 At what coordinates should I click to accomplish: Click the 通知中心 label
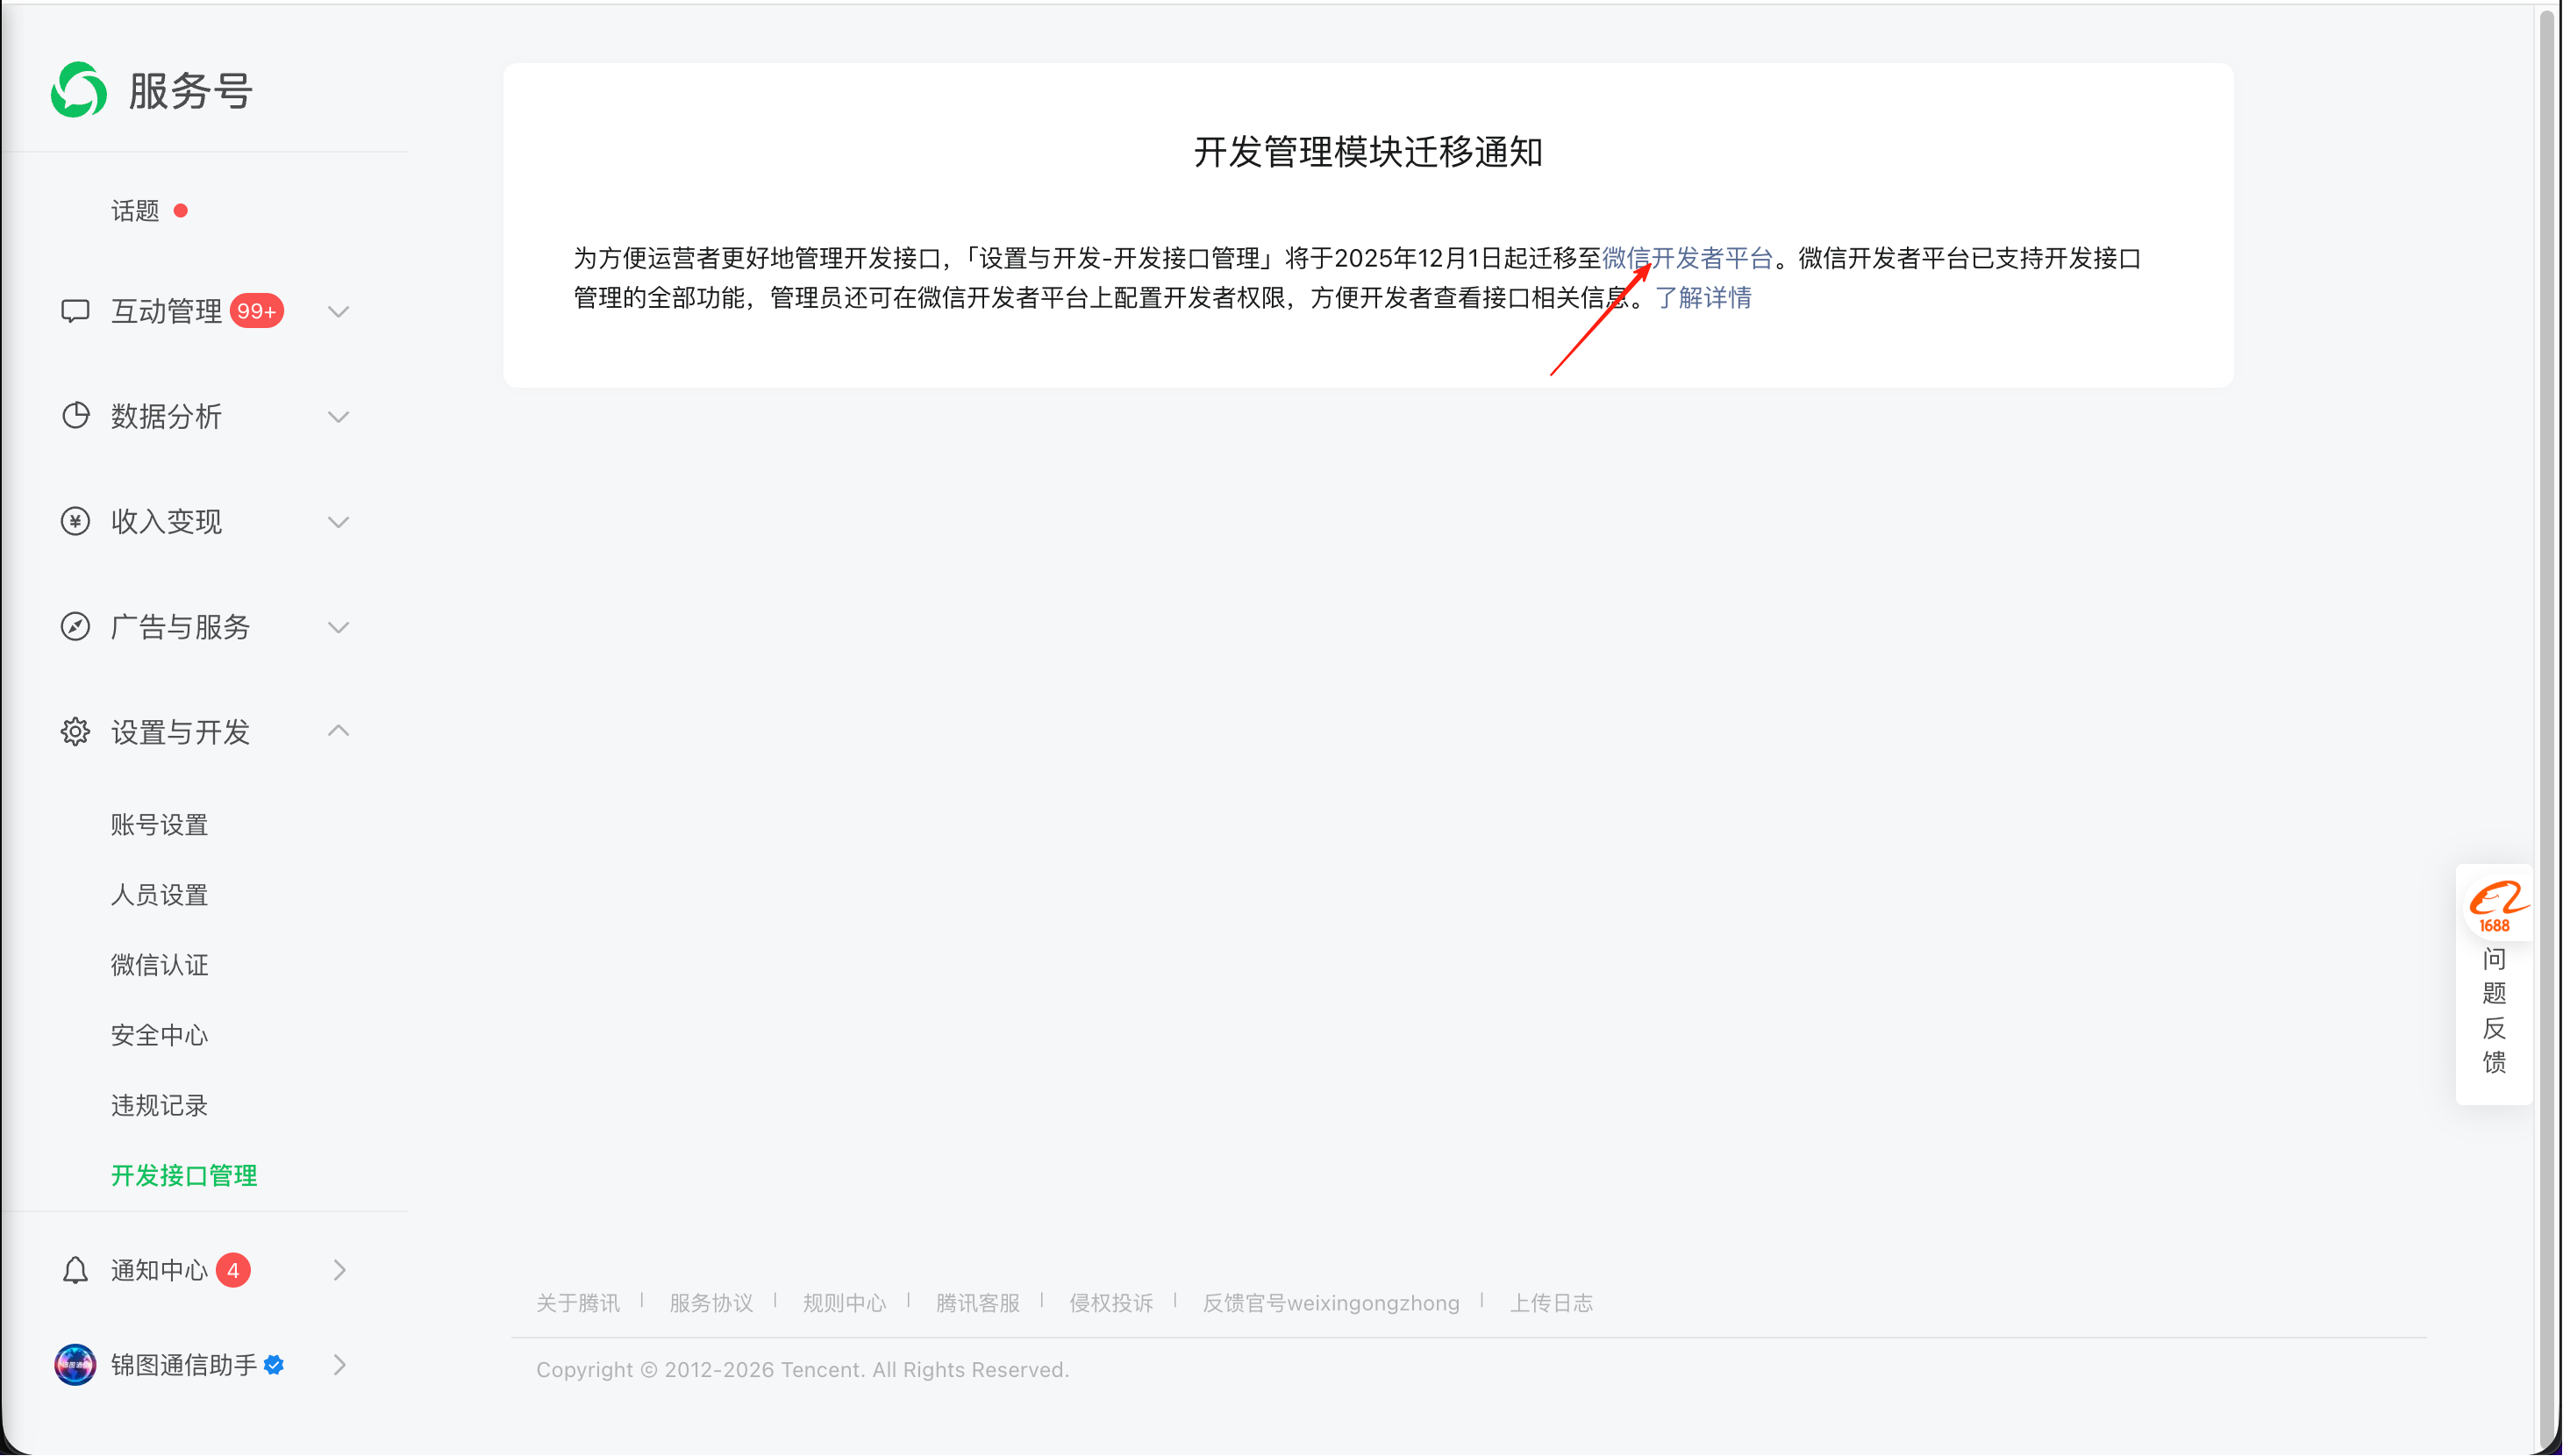pos(159,1270)
